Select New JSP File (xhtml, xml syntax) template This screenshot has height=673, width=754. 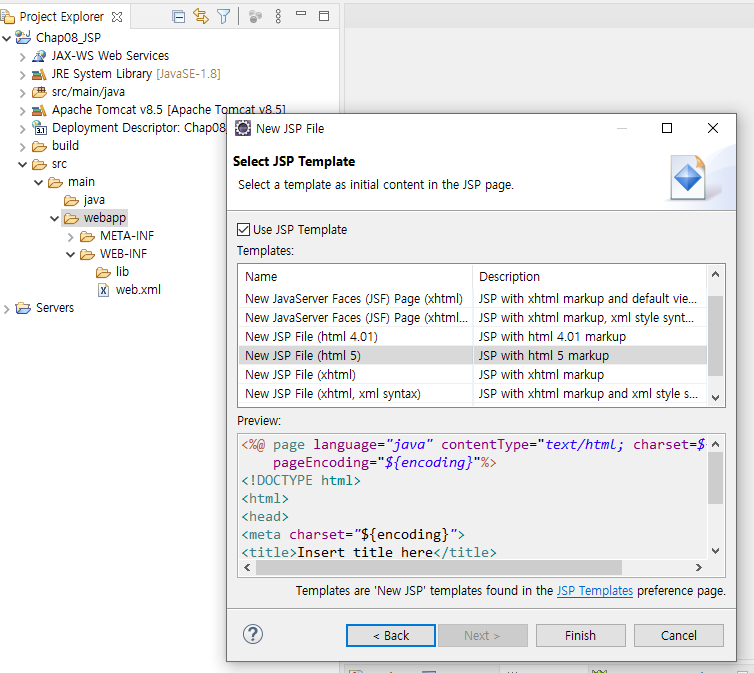coord(473,394)
